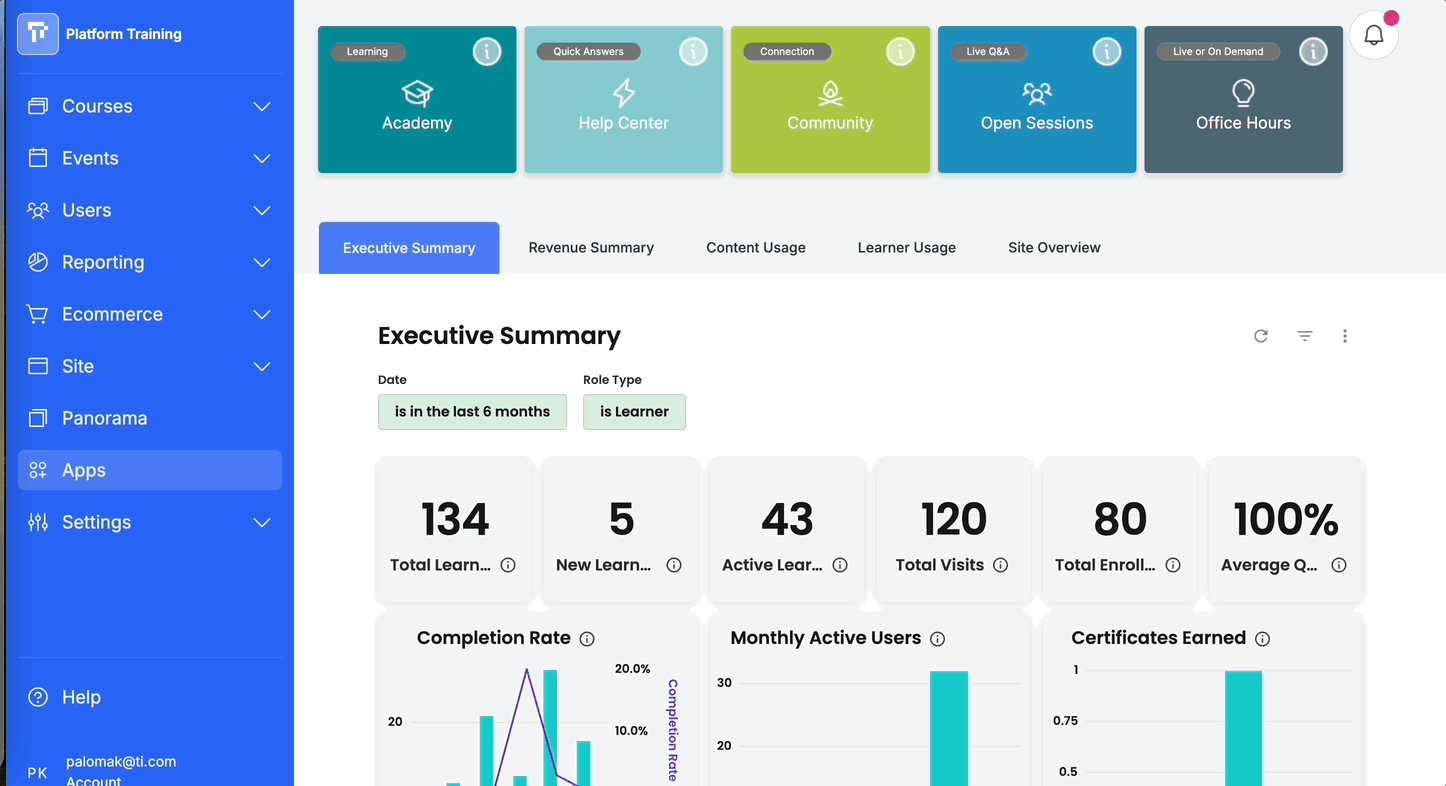
Task: Open the Apps sidebar item
Action: click(150, 470)
